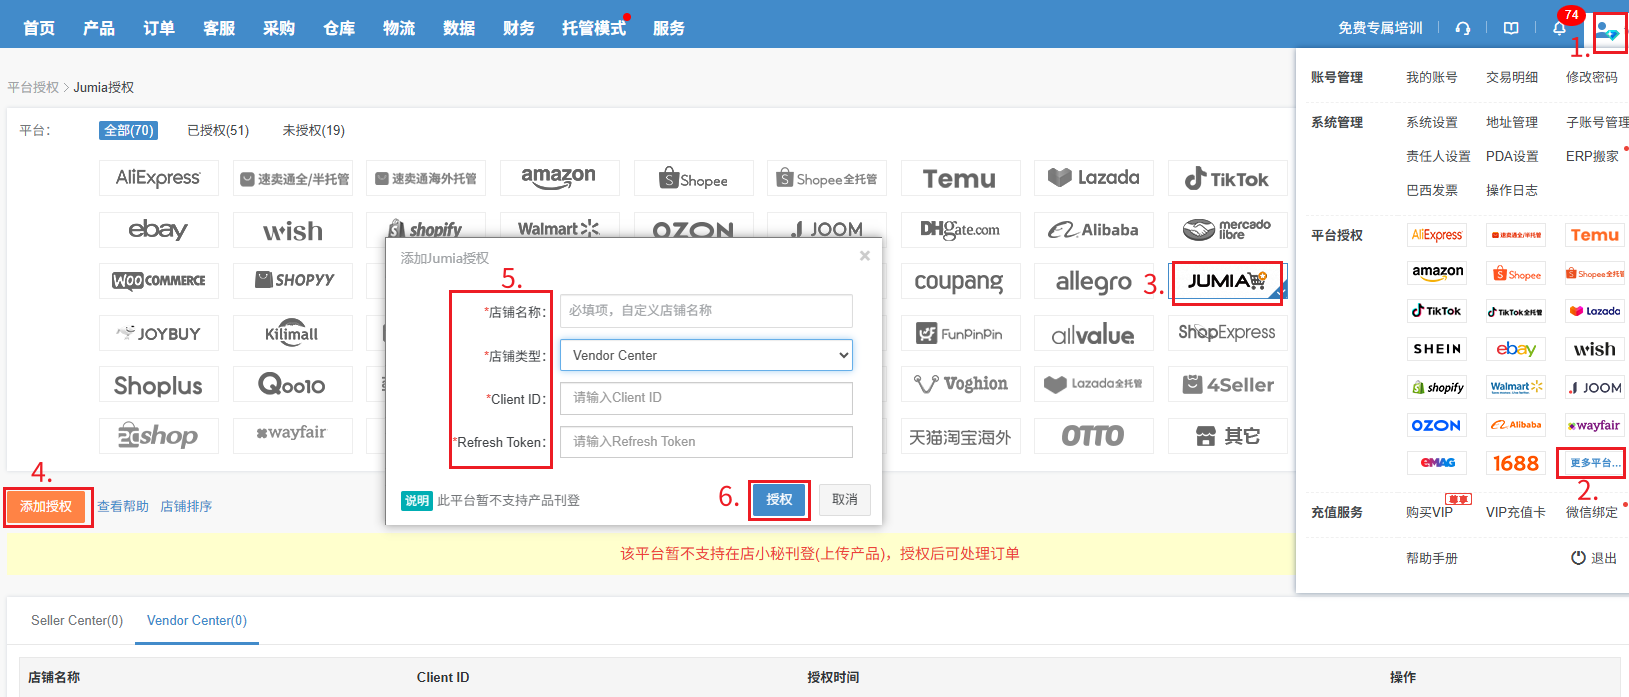Viewport: 1629px width, 697px height.
Task: Select the coupang platform logo
Action: point(960,281)
